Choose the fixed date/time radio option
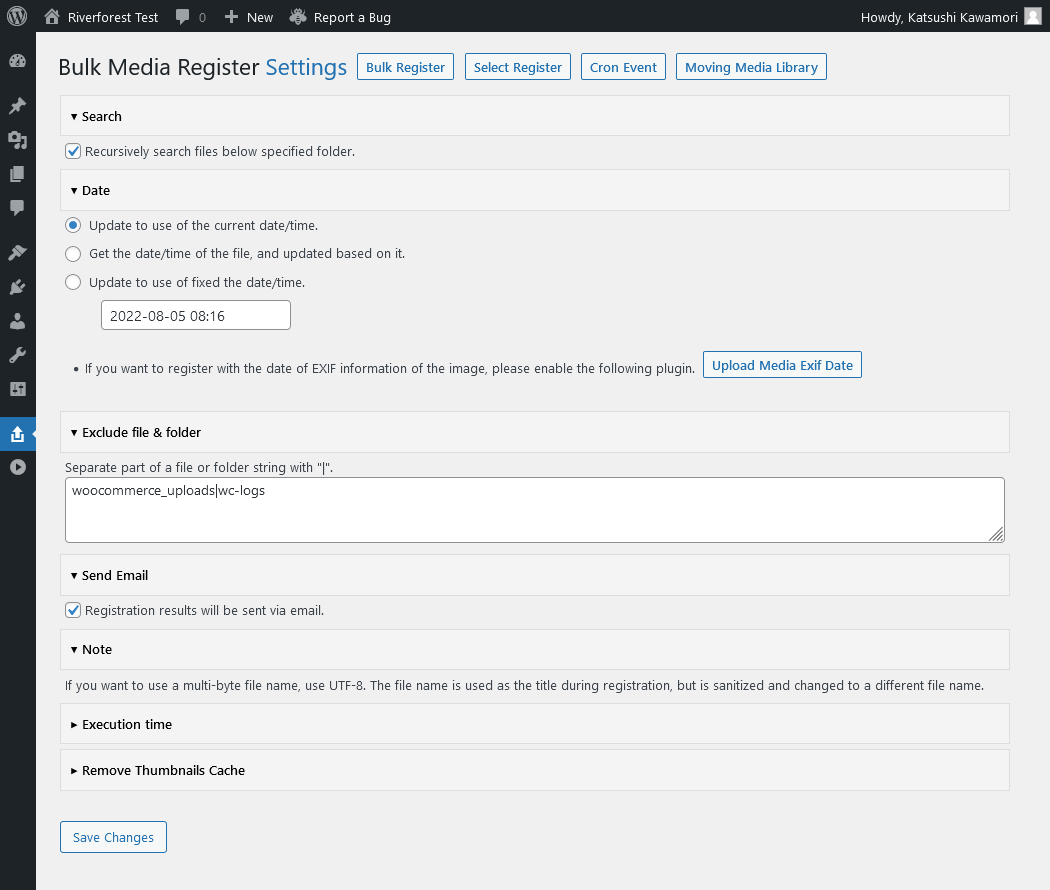The width and height of the screenshot is (1050, 890). 73,282
